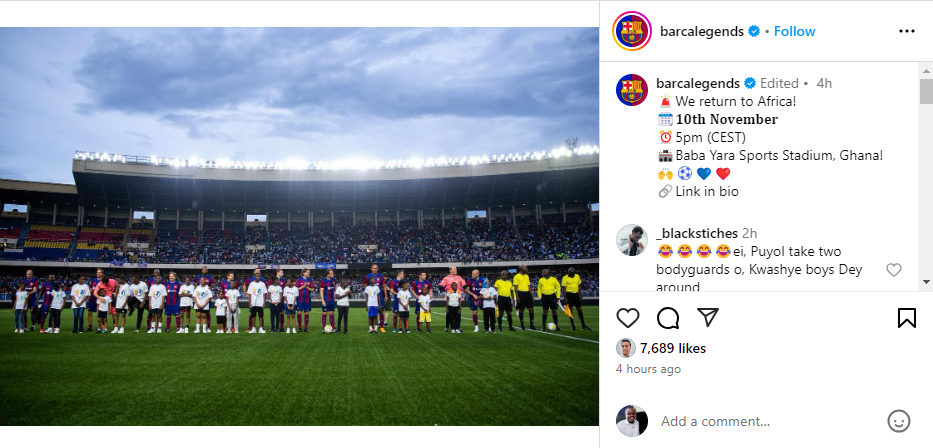Open _blackstiches profile avatar
Screen dimensions: 933x448
pyautogui.click(x=632, y=240)
